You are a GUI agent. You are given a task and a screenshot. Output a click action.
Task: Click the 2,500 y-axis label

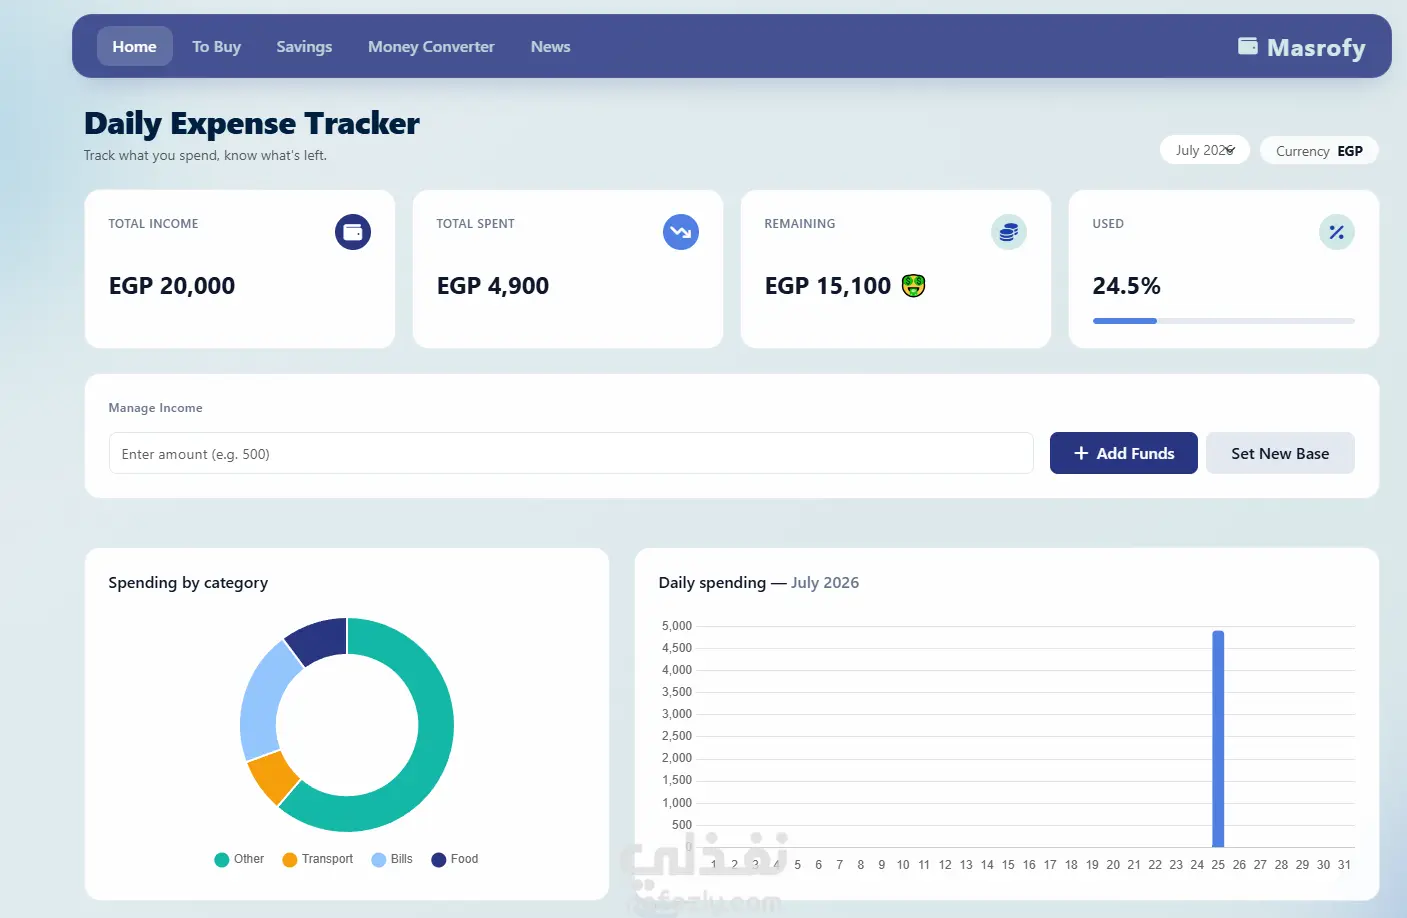(677, 736)
